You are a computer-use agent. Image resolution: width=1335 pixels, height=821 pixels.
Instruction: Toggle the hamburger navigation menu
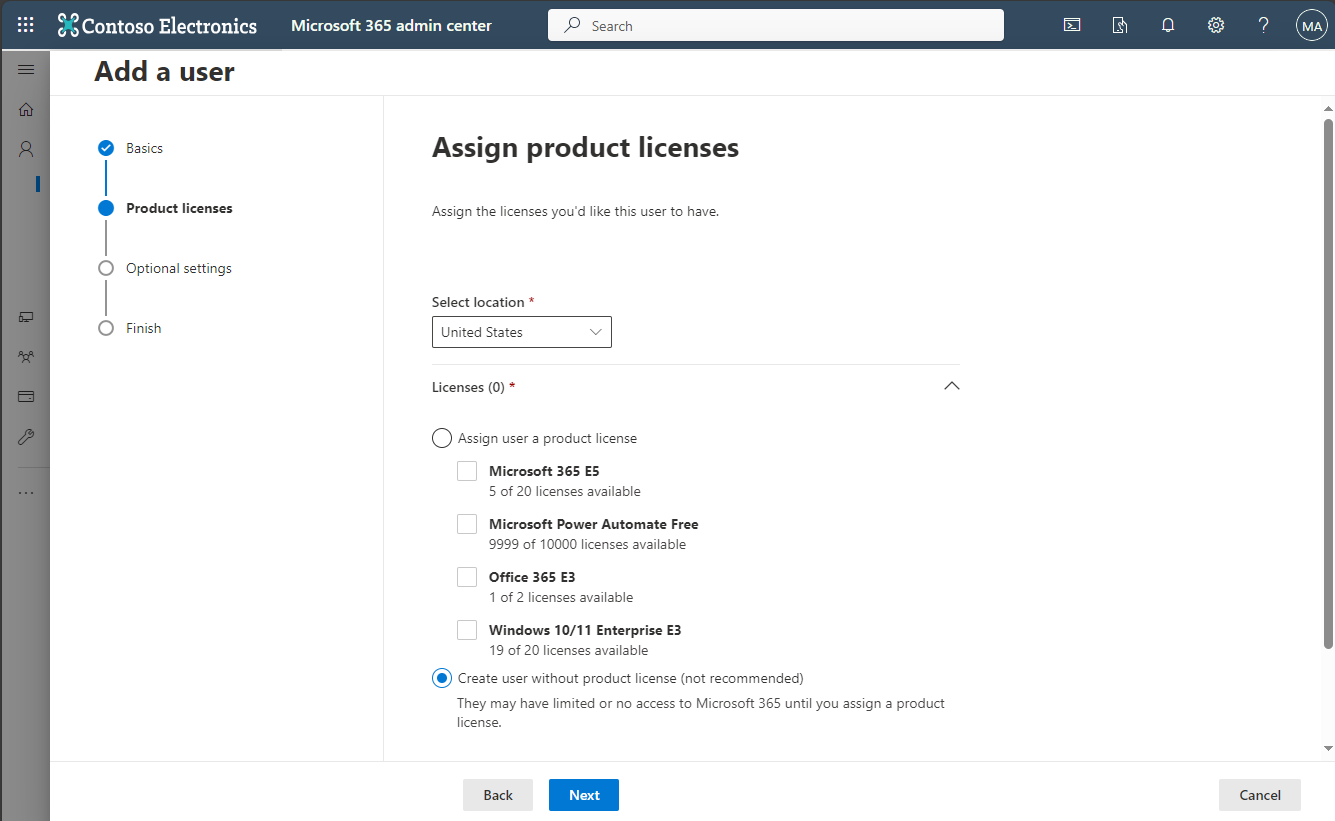[x=26, y=69]
